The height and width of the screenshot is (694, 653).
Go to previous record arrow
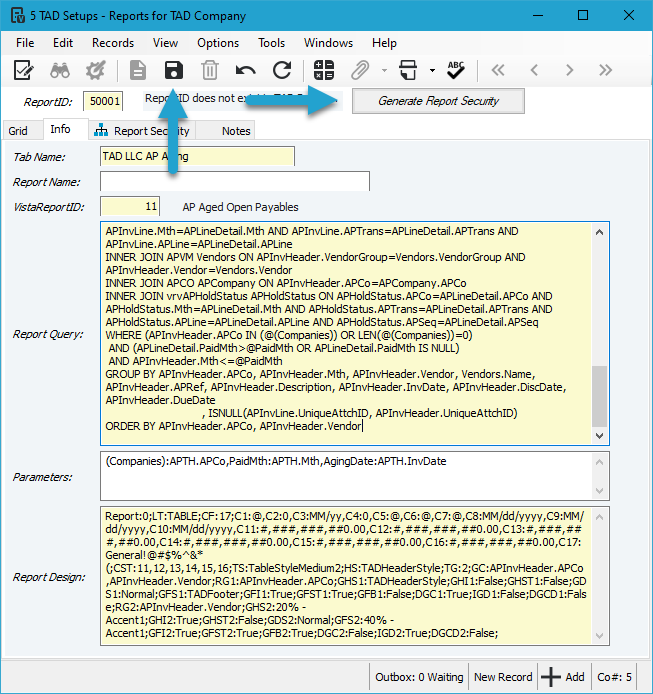tap(534, 70)
